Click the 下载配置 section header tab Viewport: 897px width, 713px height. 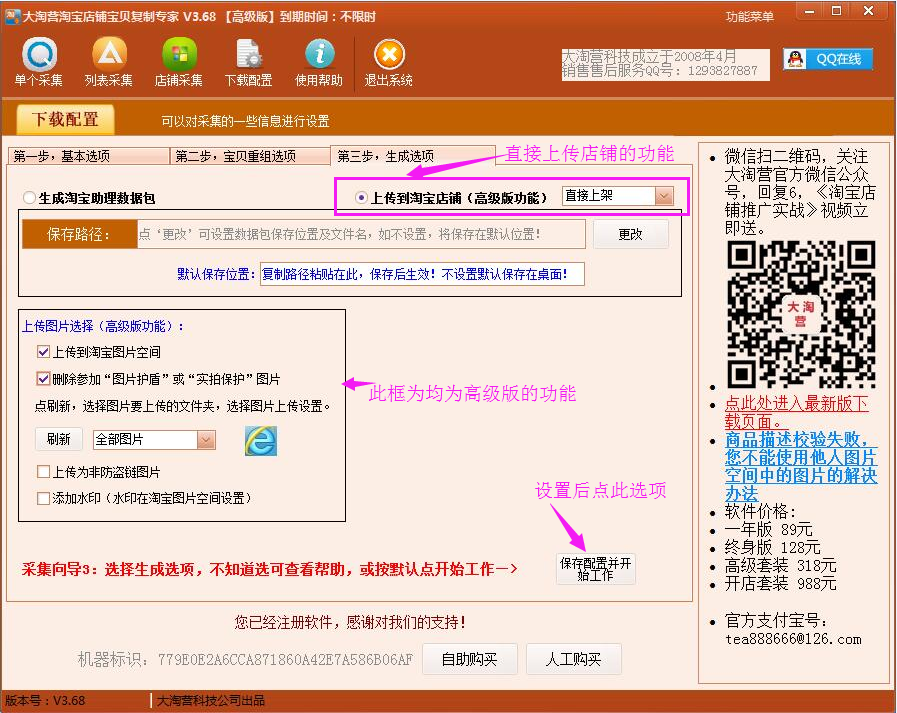(x=65, y=120)
